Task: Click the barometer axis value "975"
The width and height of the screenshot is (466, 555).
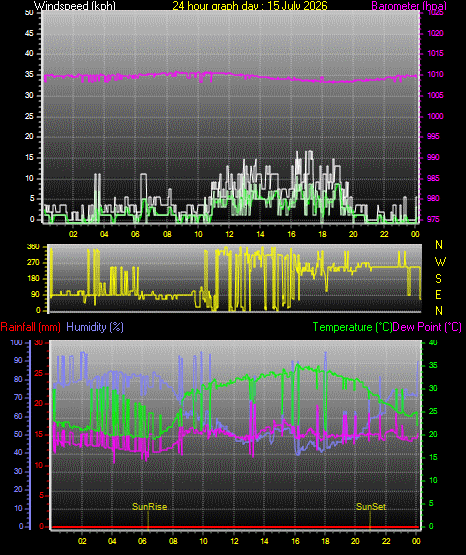Action: point(433,219)
